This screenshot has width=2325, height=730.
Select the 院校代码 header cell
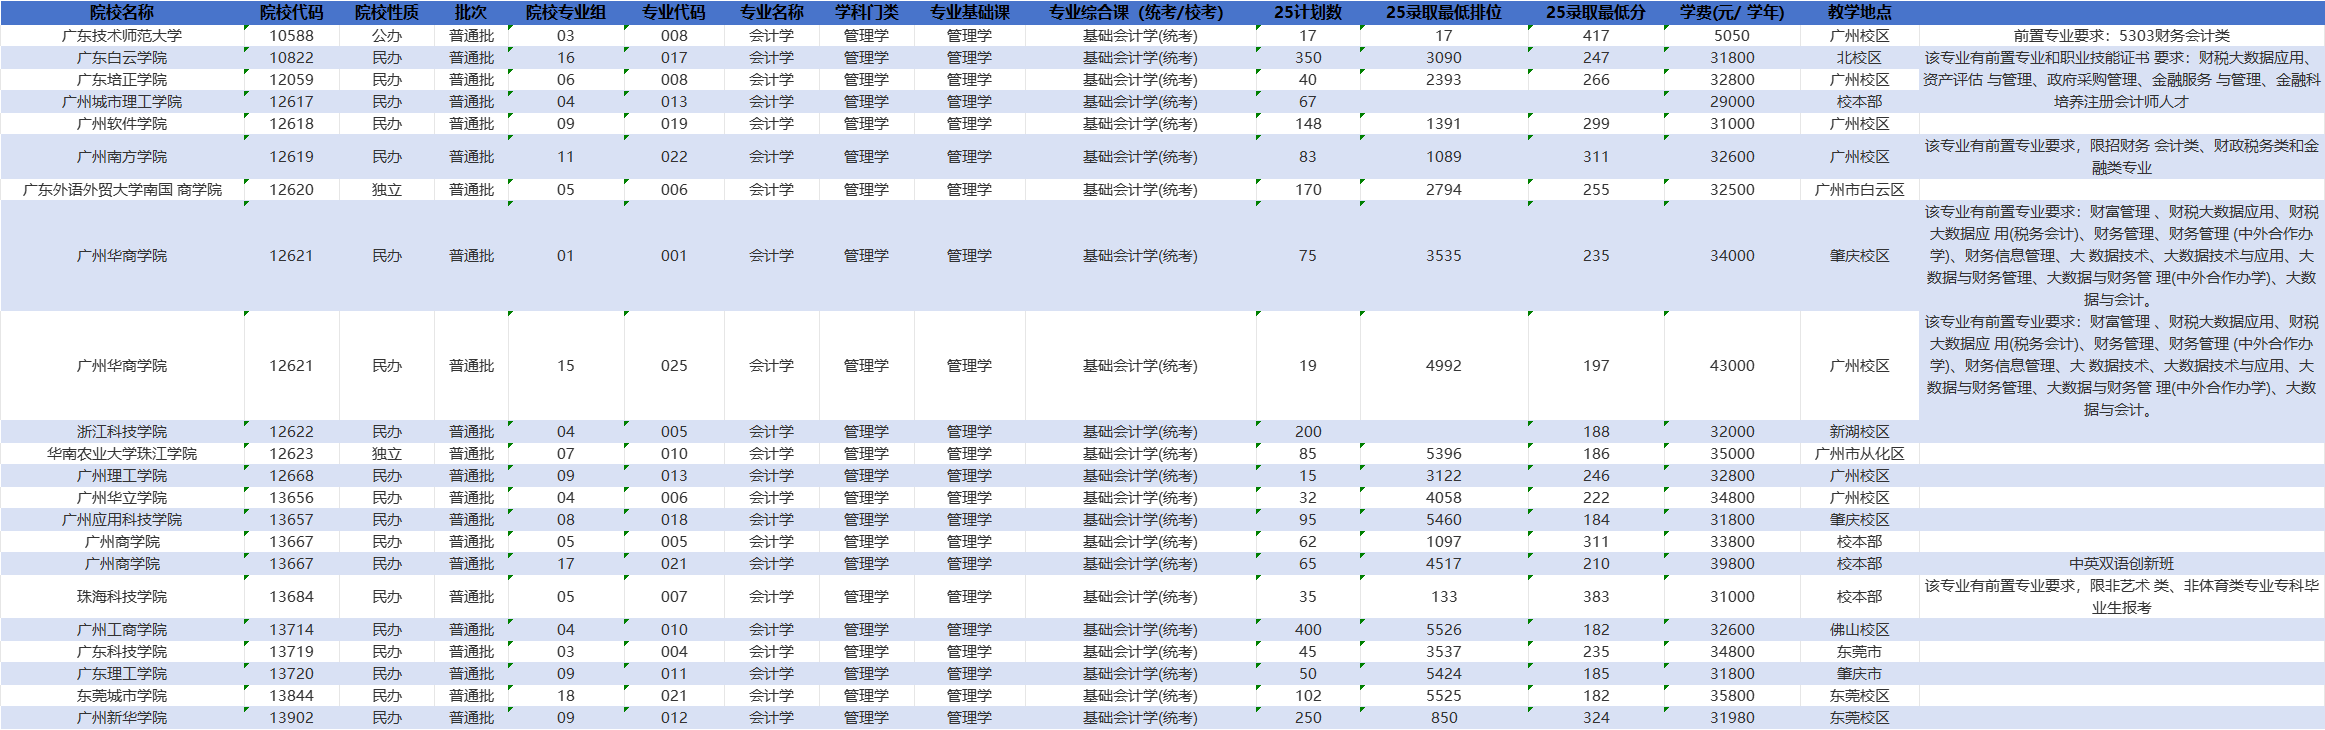coord(291,12)
